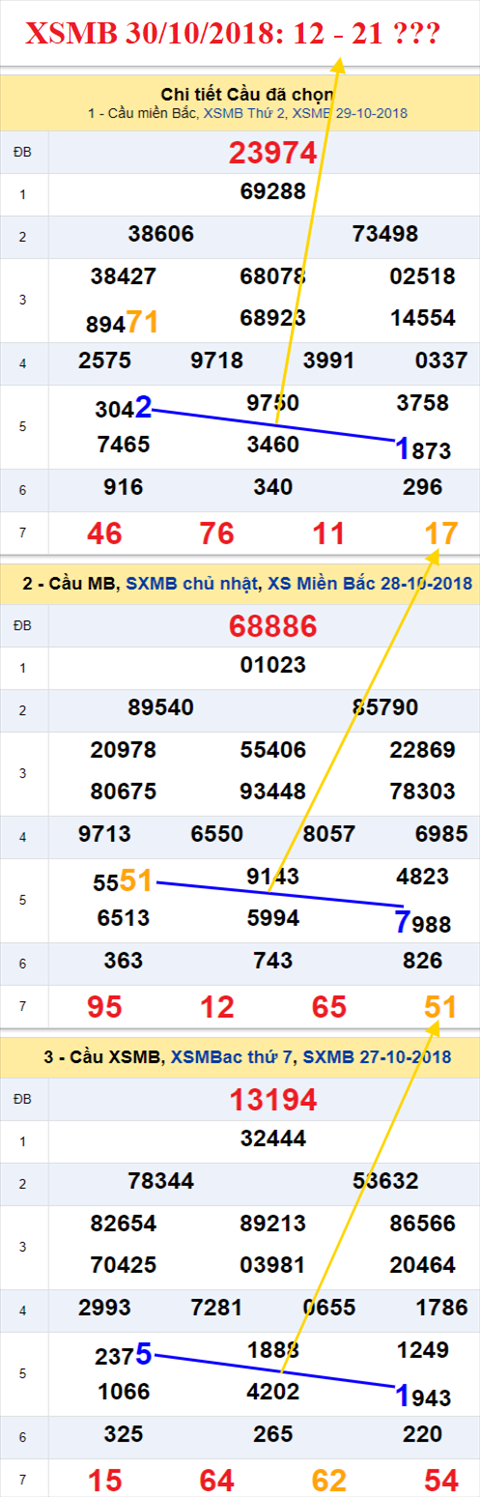Select sixth prize number 296
Image resolution: width=480 pixels, height=1497 pixels.
pos(423,487)
